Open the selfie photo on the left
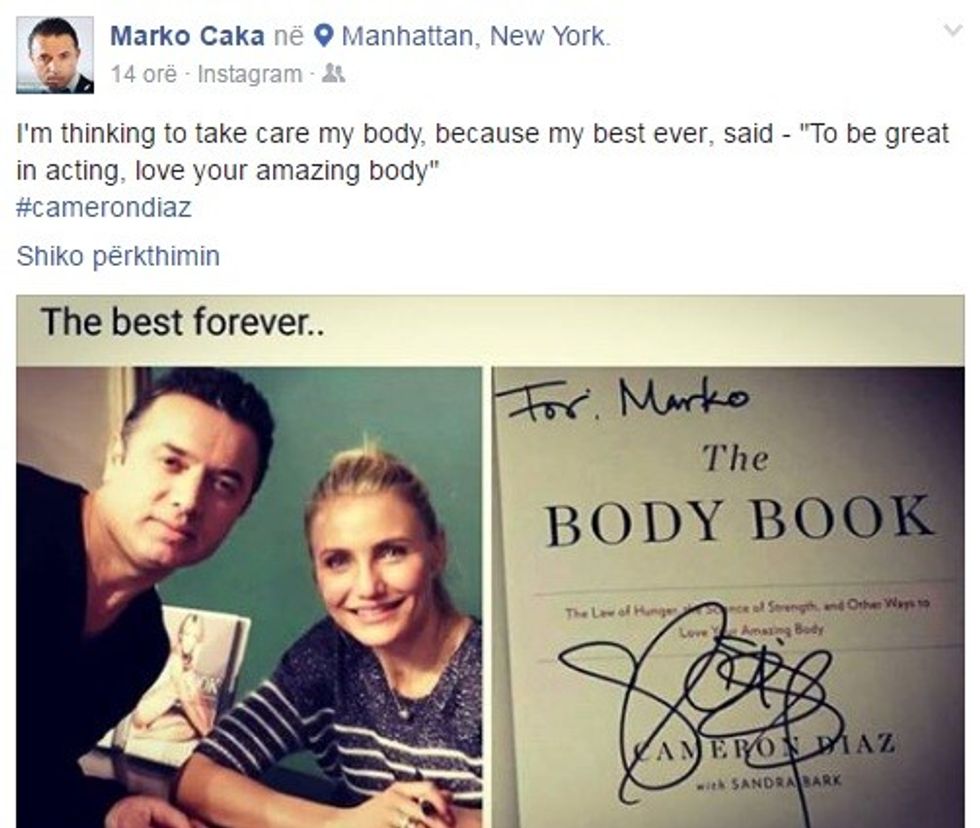This screenshot has height=828, width=980. [x=249, y=597]
